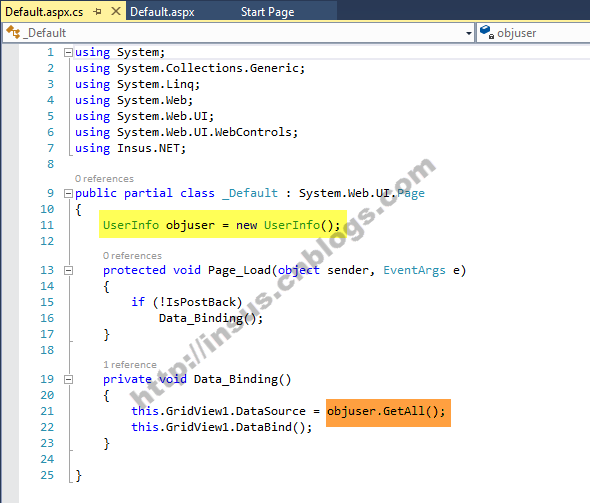Click 'System.Web;' on line 4

point(155,100)
